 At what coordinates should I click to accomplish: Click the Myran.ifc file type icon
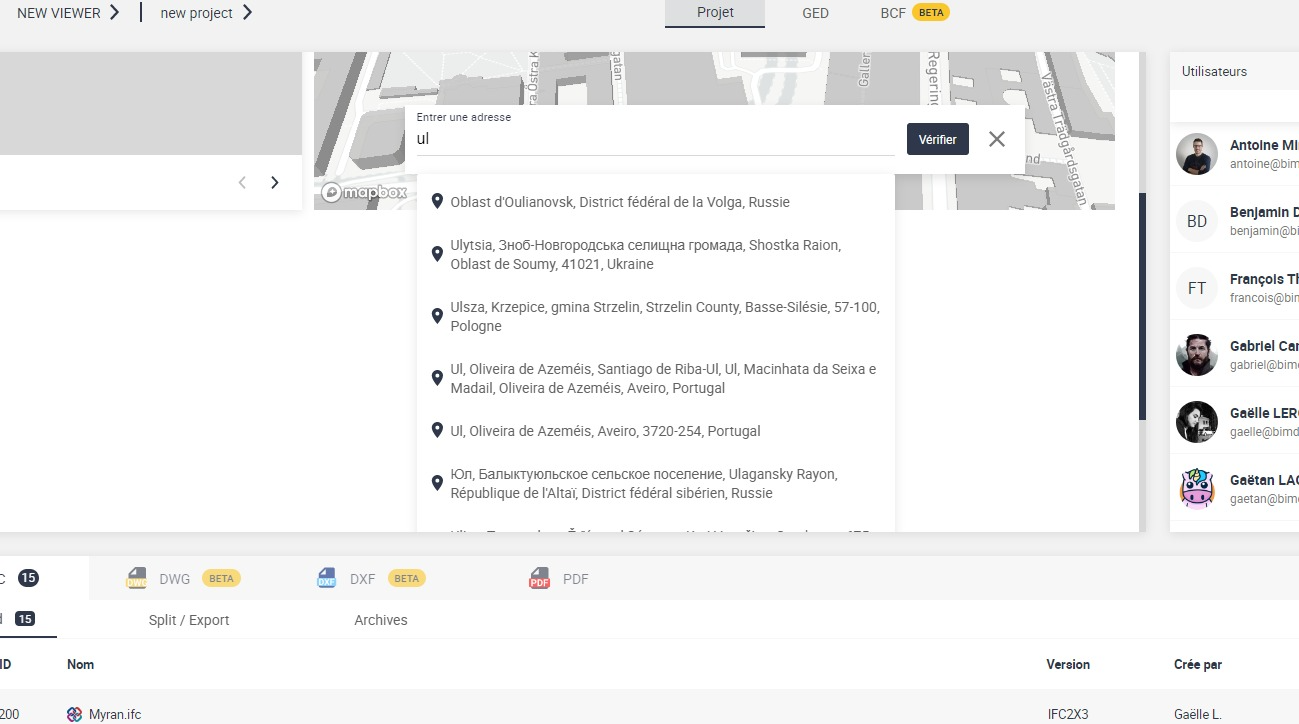(x=74, y=714)
